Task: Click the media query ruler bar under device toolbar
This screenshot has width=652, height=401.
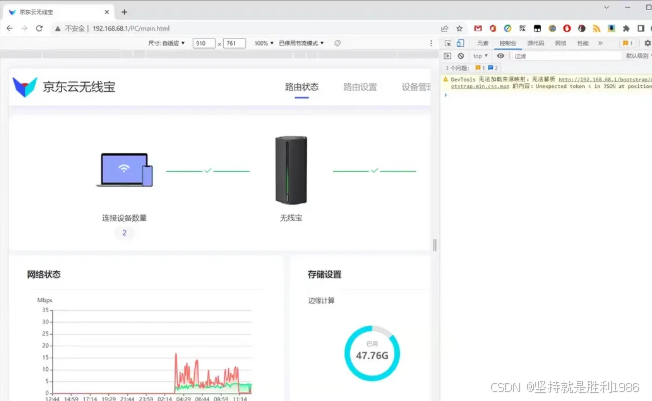Action: click(x=219, y=54)
